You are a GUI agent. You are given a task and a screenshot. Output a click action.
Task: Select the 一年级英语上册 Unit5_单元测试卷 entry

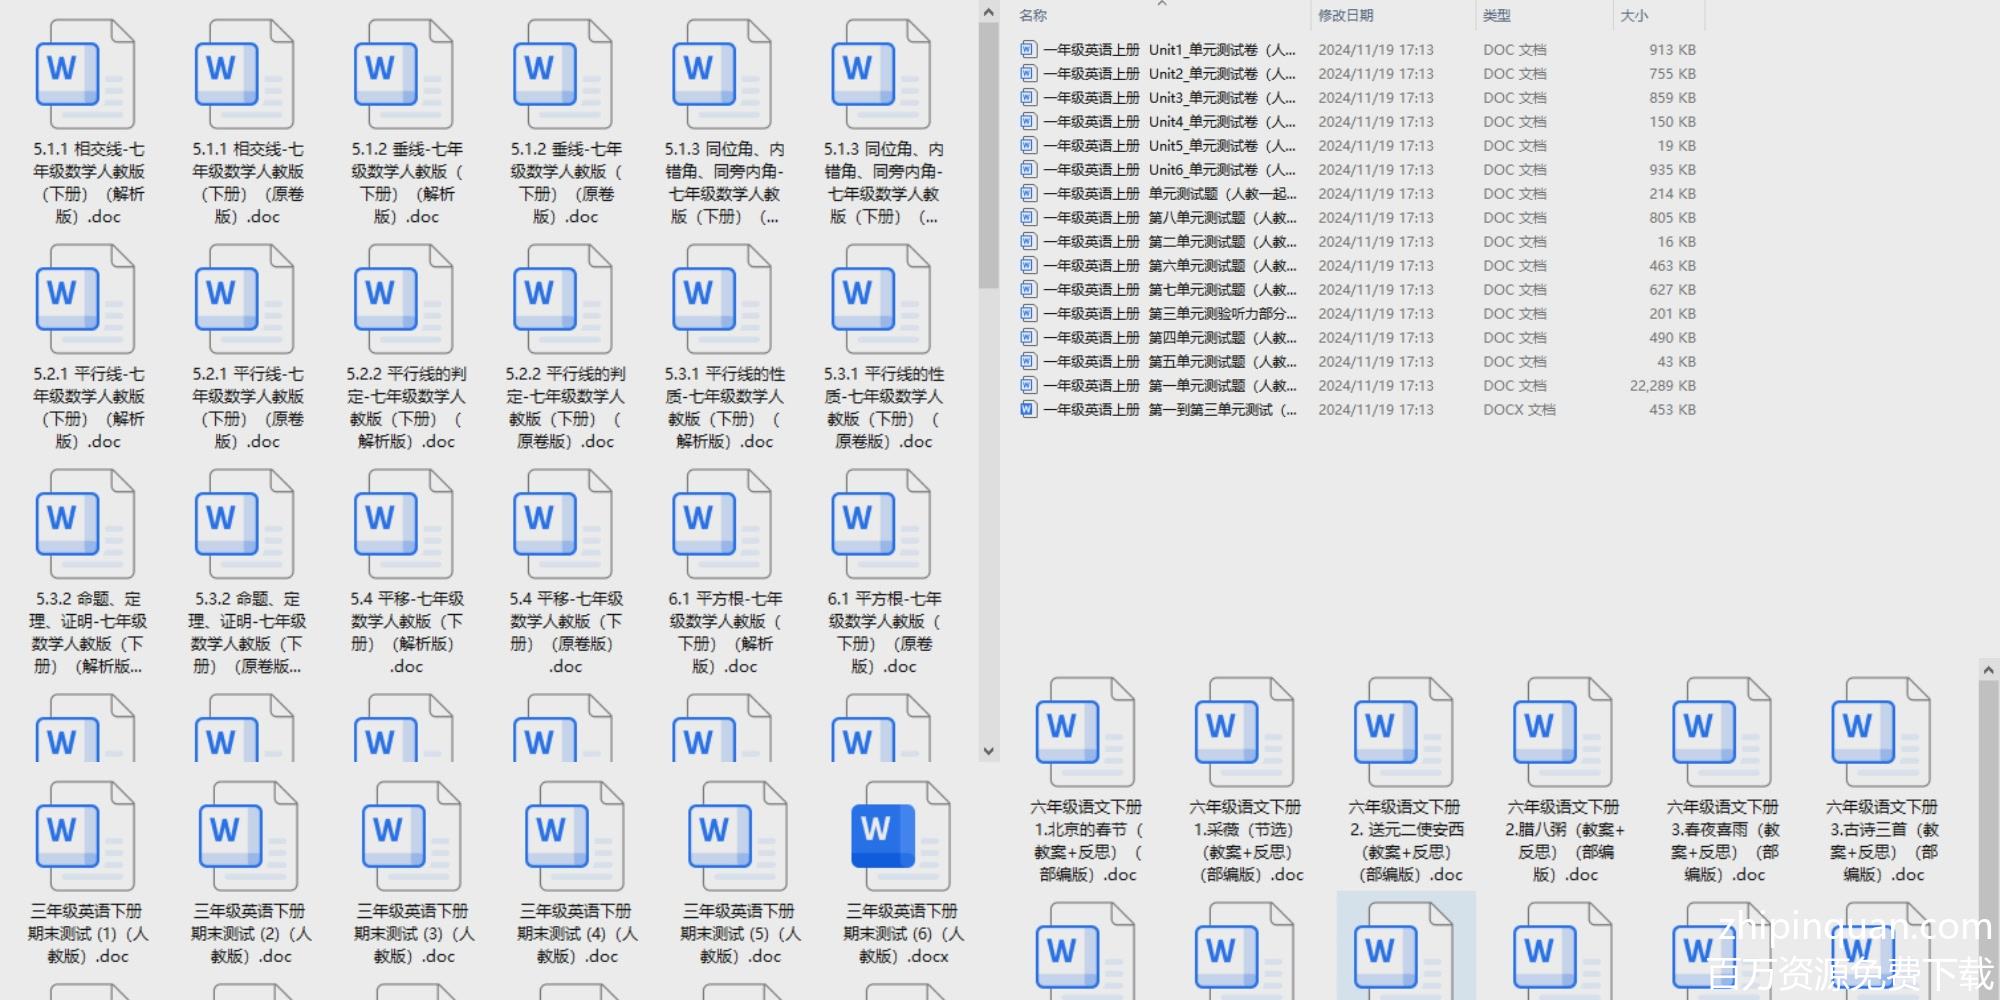1358,146
